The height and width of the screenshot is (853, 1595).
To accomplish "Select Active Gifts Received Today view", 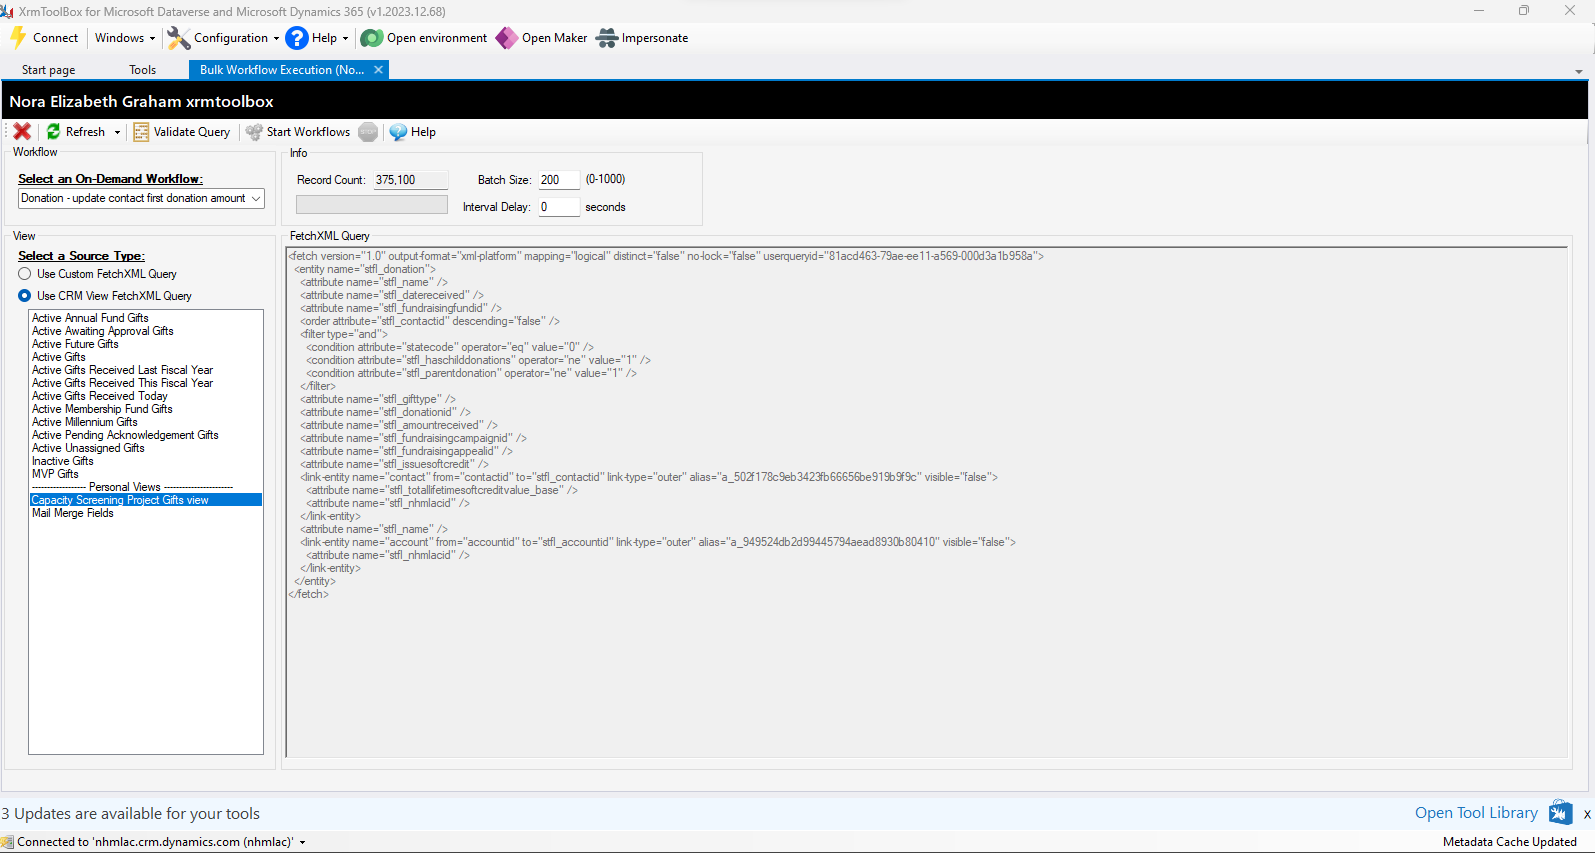I will pos(100,396).
